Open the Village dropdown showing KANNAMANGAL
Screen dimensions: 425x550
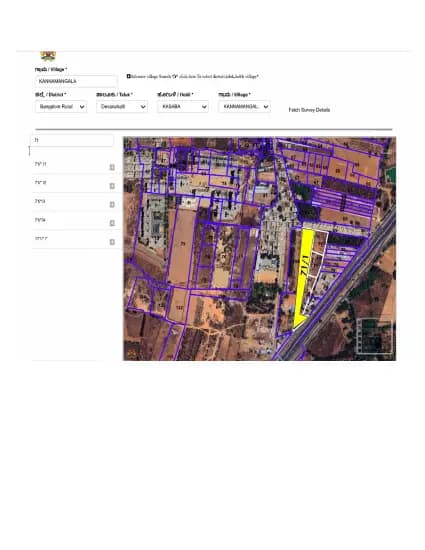point(244,107)
